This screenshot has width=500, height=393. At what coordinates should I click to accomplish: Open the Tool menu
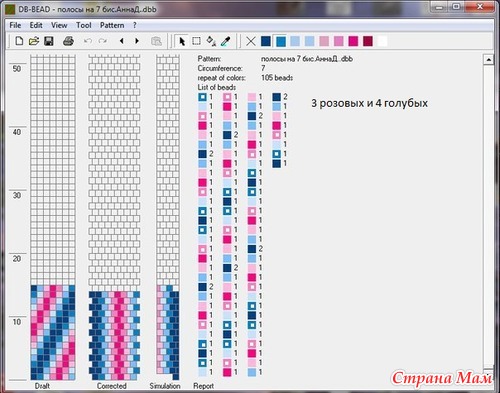[x=83, y=25]
